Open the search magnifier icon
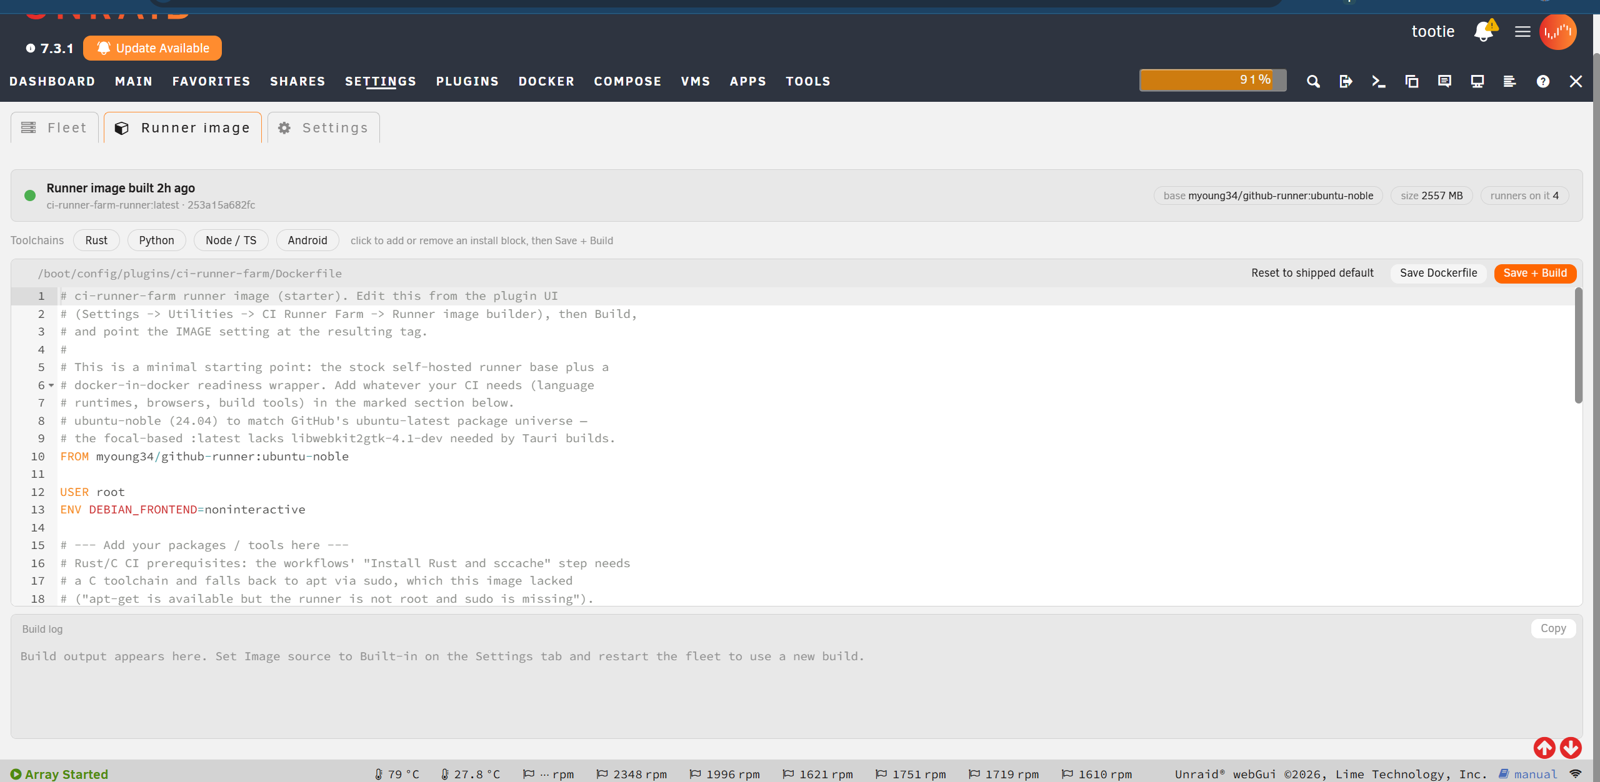Screen dimensions: 1600x782 (x=1313, y=81)
